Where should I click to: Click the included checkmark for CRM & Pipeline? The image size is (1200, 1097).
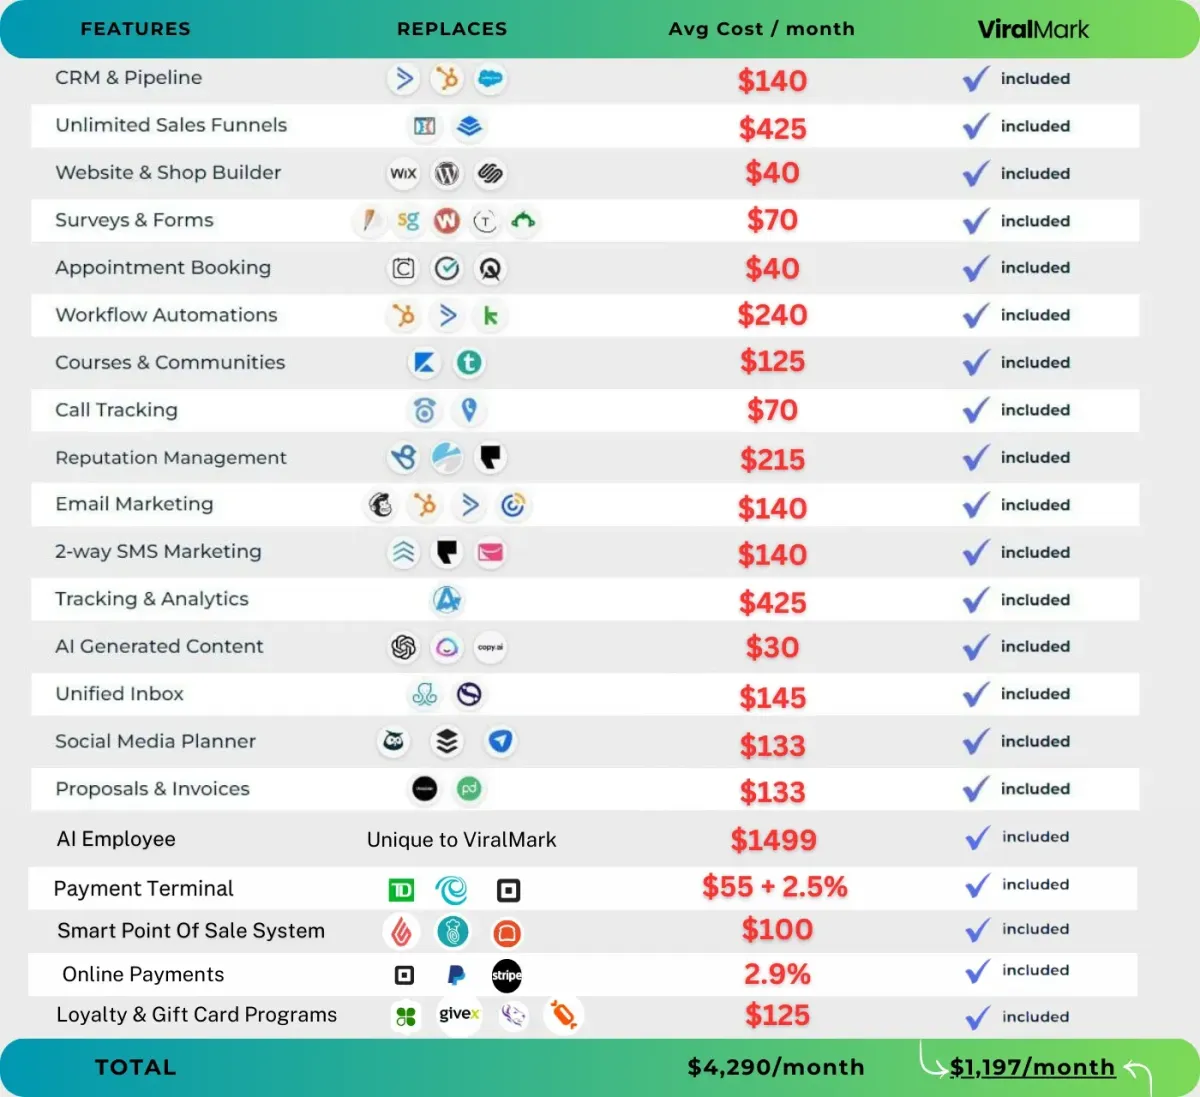(x=976, y=79)
